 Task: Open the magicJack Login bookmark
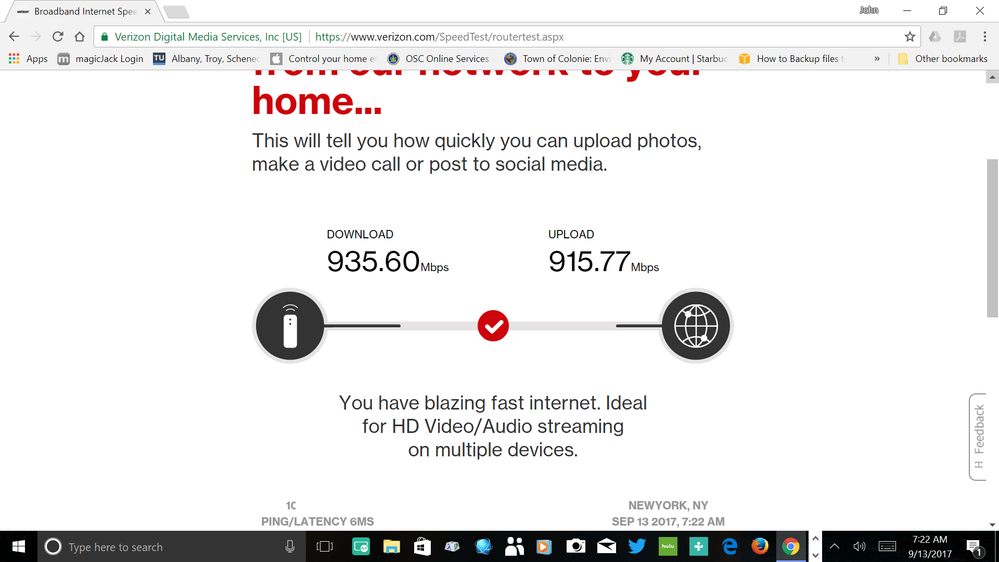(101, 59)
